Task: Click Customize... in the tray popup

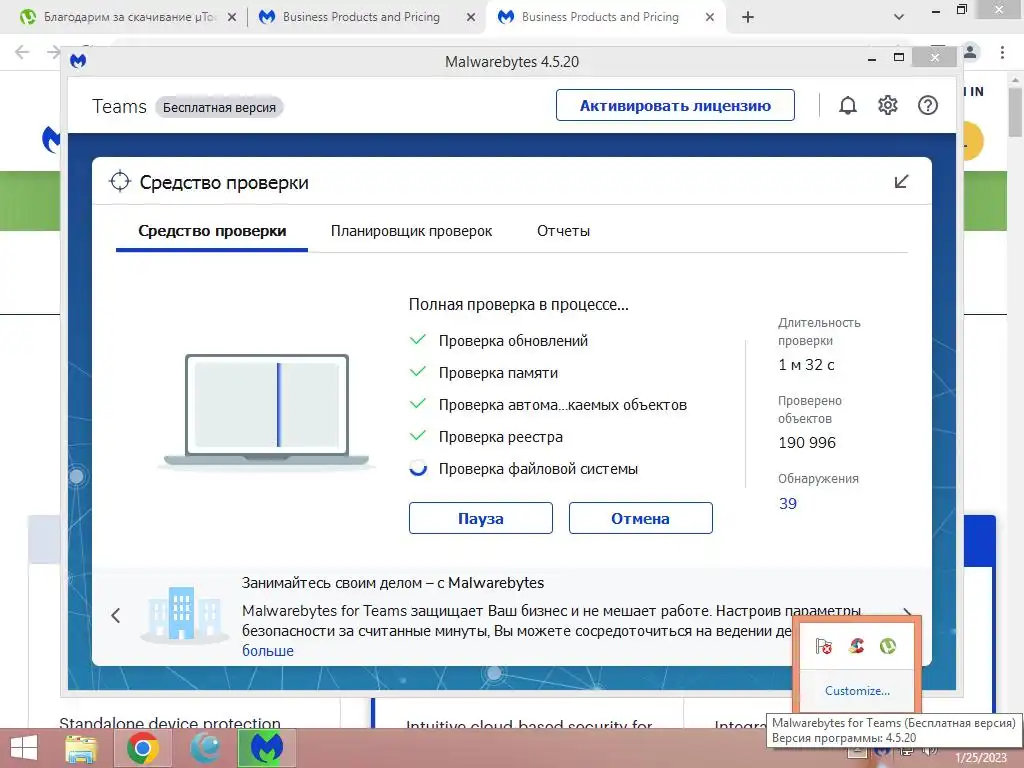Action: [x=857, y=691]
